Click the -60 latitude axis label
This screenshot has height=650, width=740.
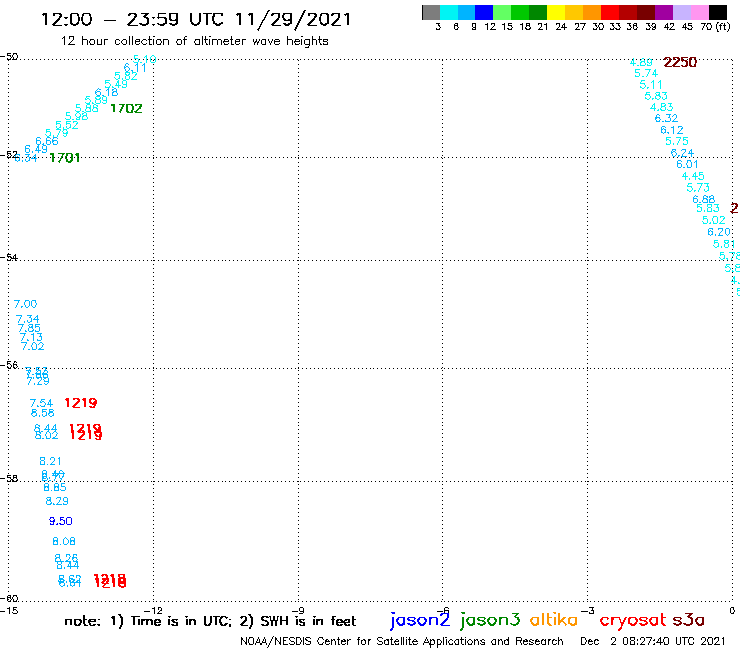point(9,599)
